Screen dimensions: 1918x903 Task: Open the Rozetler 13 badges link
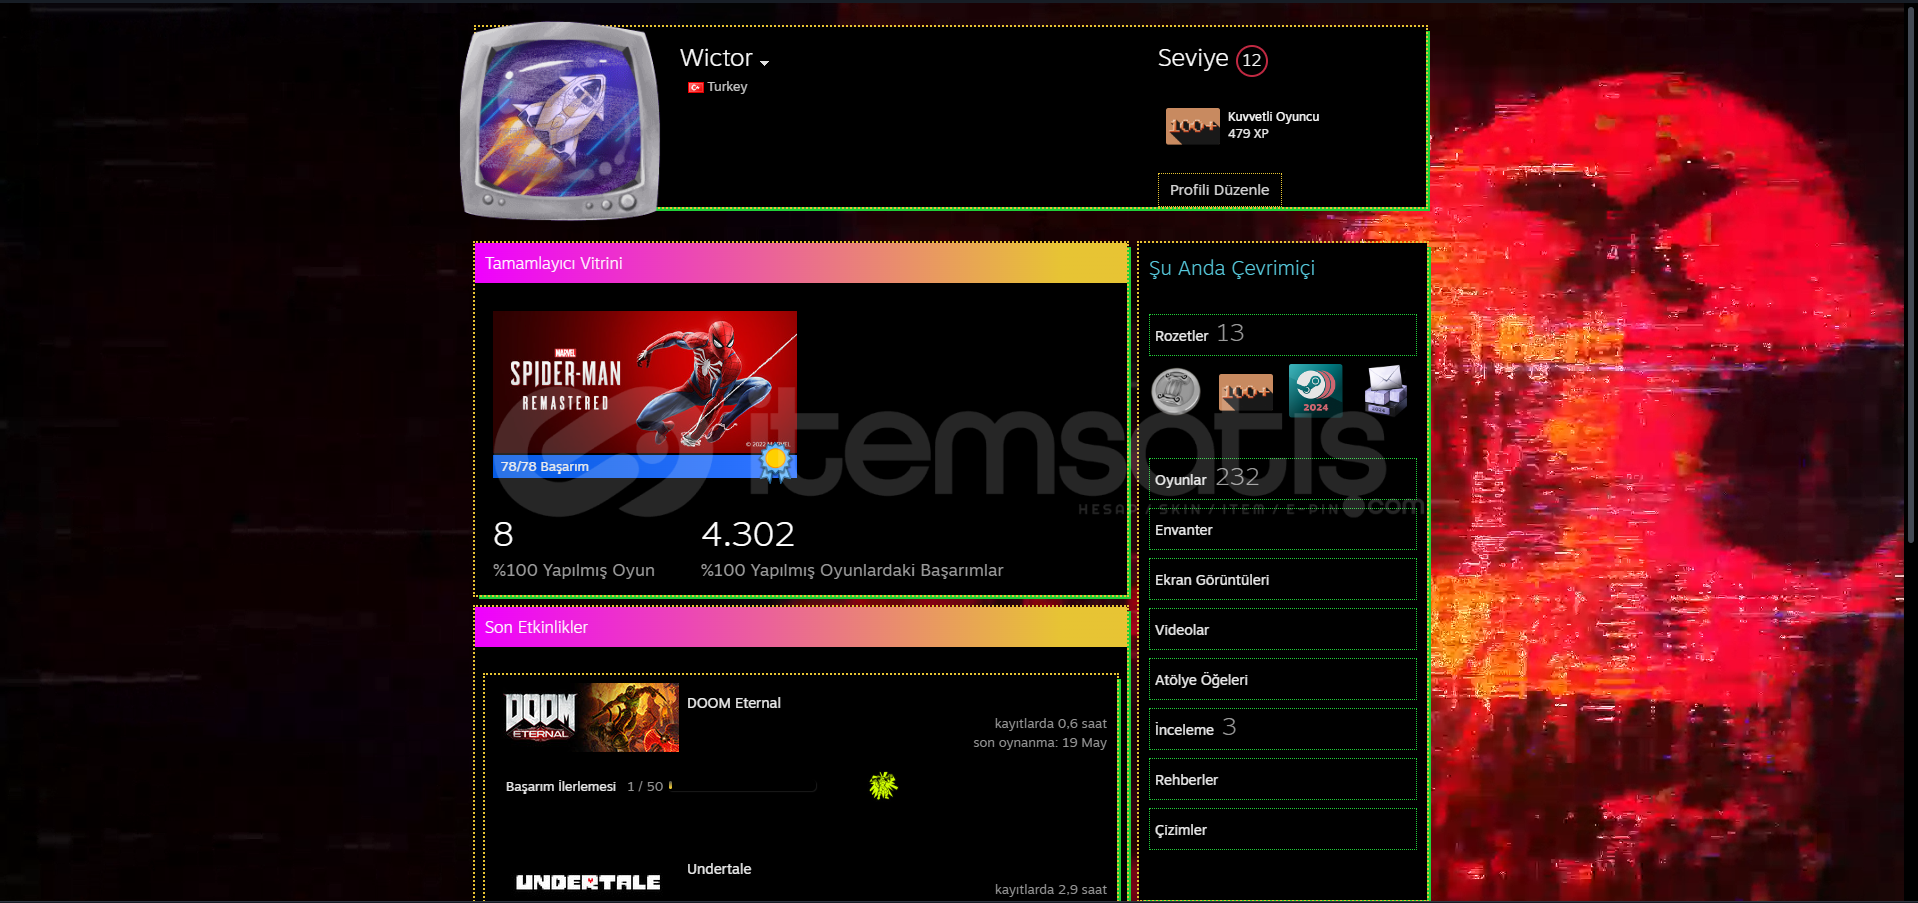tap(1283, 335)
